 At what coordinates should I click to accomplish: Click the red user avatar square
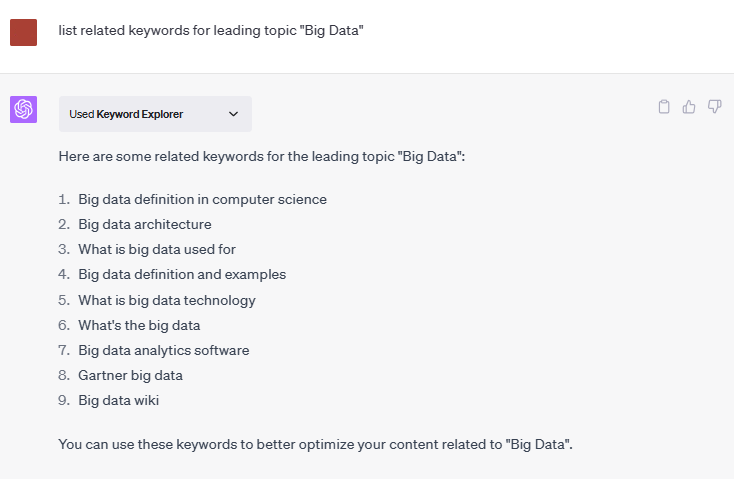tap(23, 32)
